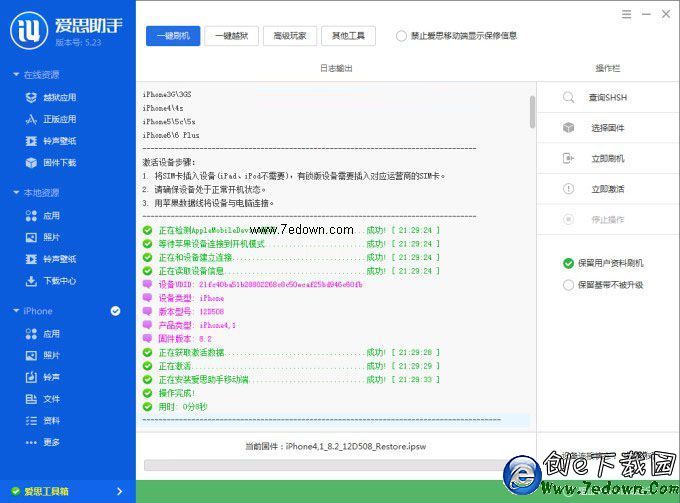The image size is (680, 503).
Task: Click the log output scrollbar thumb
Action: click(x=532, y=112)
